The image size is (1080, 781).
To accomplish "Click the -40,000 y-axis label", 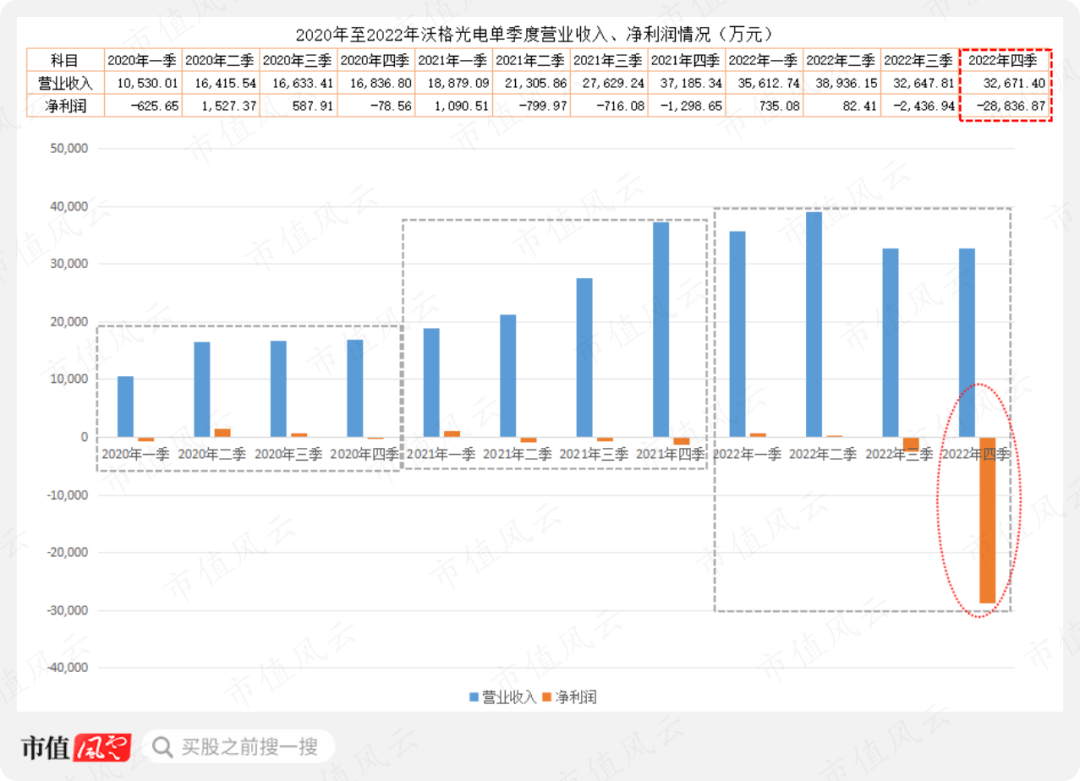I will tap(67, 667).
